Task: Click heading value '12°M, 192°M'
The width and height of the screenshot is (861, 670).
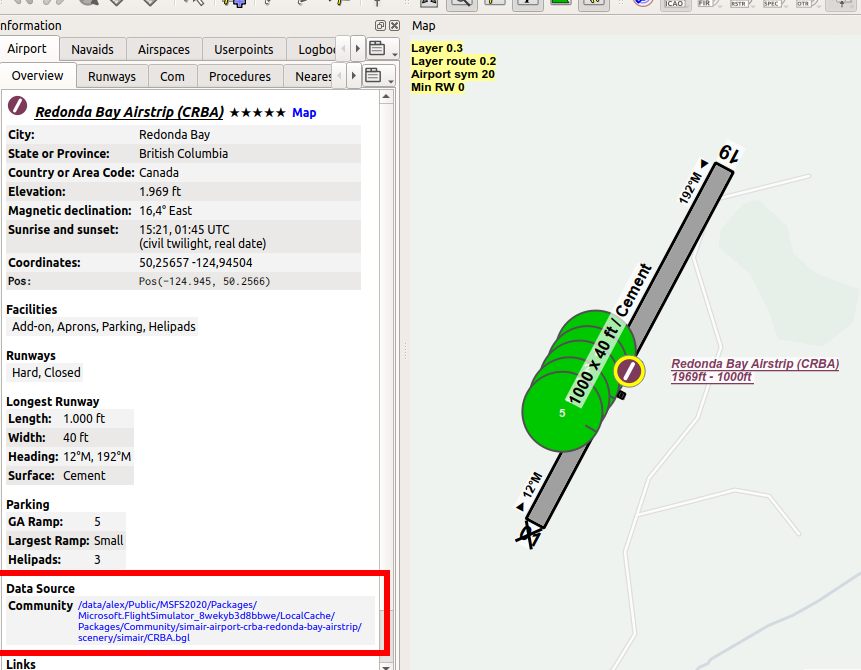Action: tap(97, 457)
